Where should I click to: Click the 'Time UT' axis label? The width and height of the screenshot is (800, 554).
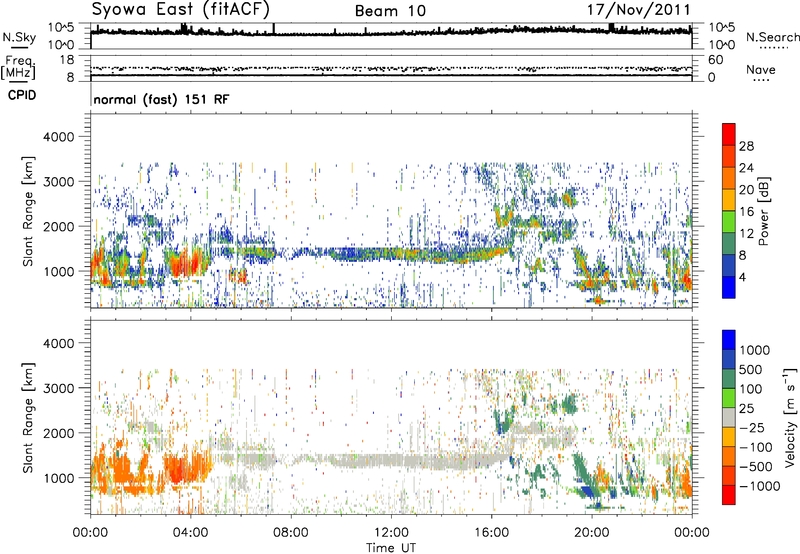(x=391, y=548)
